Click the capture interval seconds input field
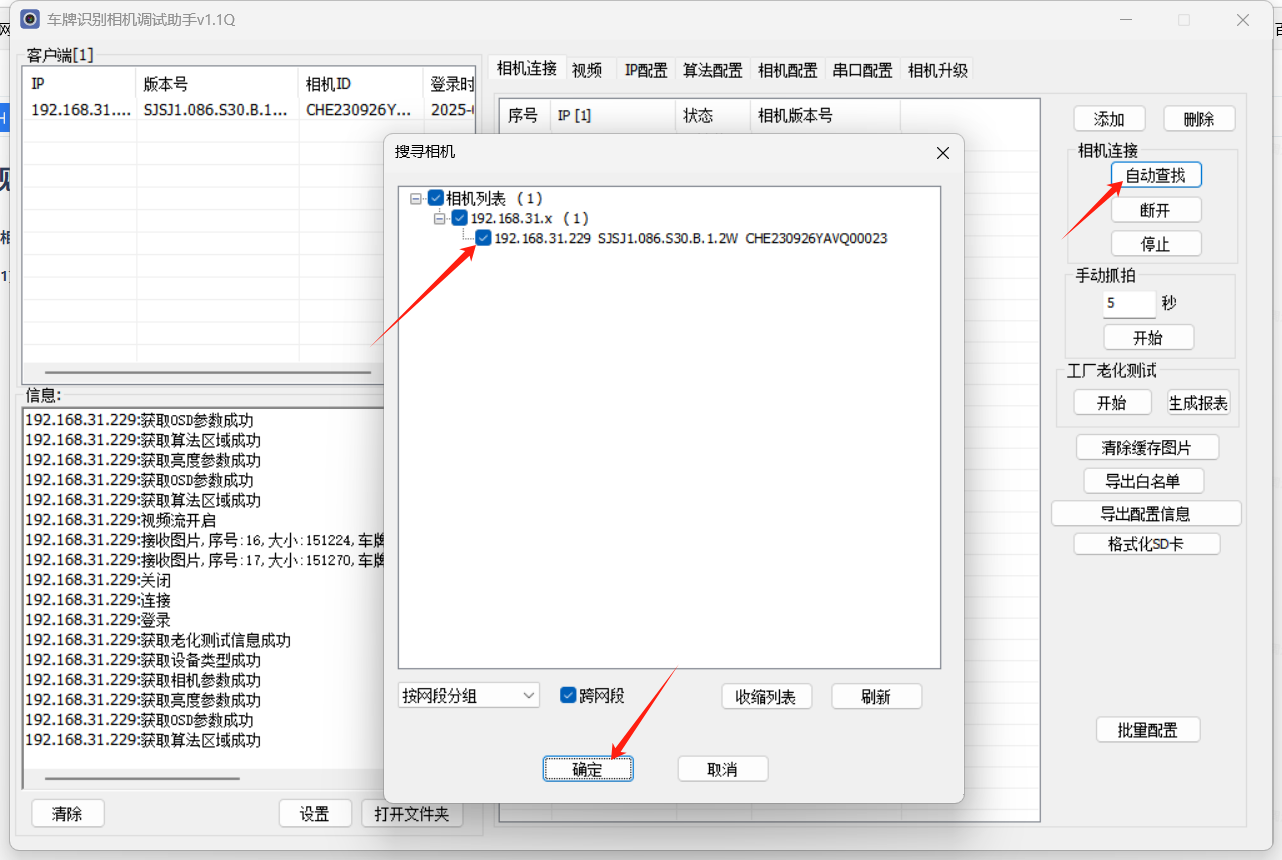Screen dimensions: 1282x860 [x=1130, y=304]
